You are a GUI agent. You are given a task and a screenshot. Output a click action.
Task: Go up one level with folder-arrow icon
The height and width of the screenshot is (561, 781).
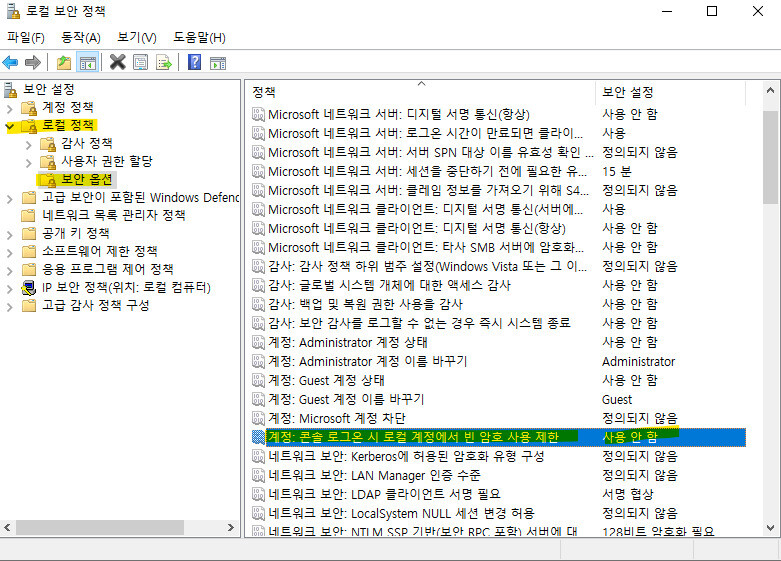click(x=64, y=63)
